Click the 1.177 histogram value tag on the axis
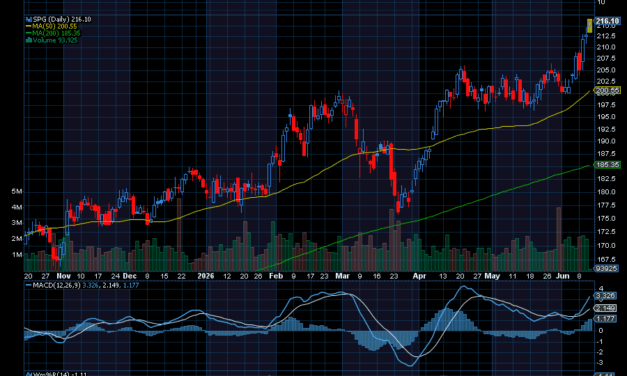627x376 pixels. pyautogui.click(x=606, y=319)
